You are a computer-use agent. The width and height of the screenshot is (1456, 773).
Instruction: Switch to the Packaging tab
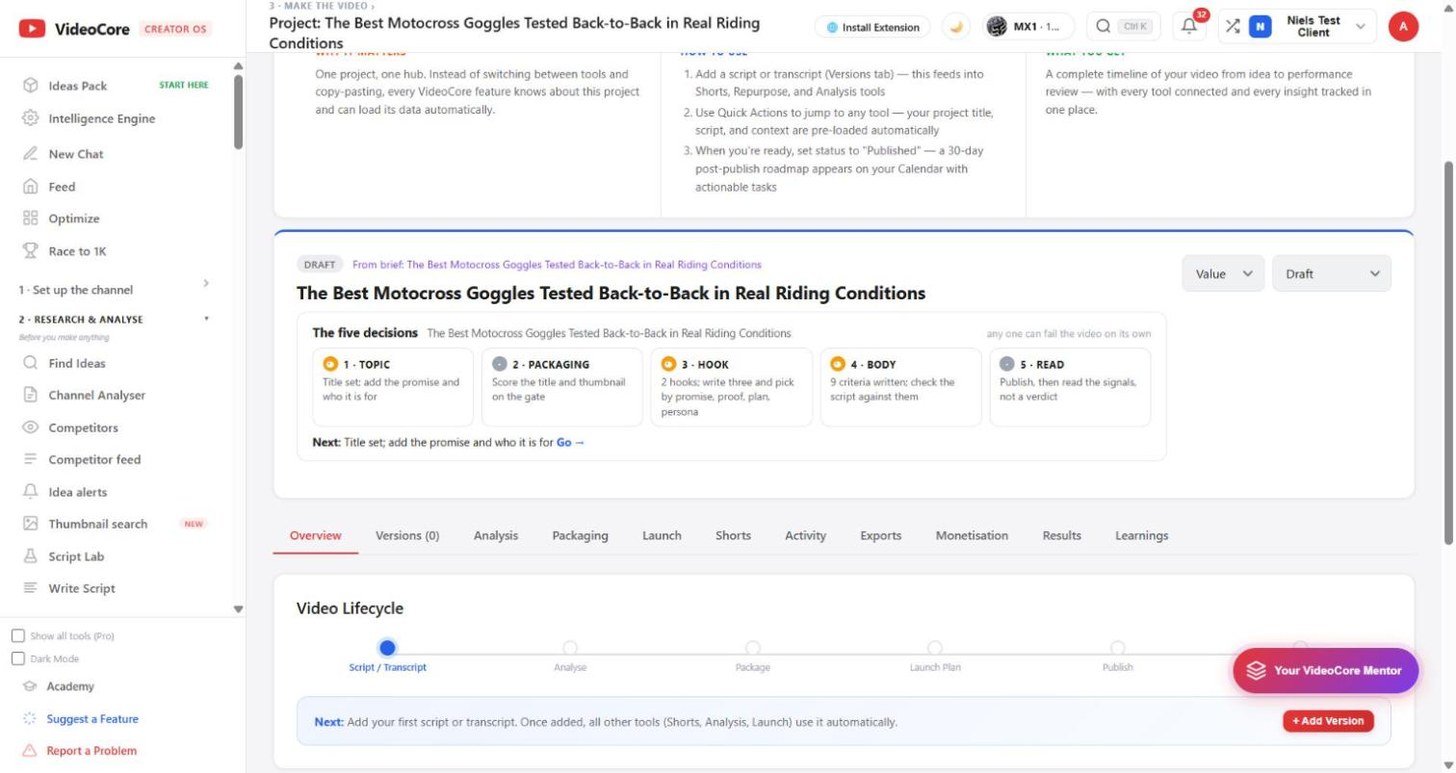580,536
